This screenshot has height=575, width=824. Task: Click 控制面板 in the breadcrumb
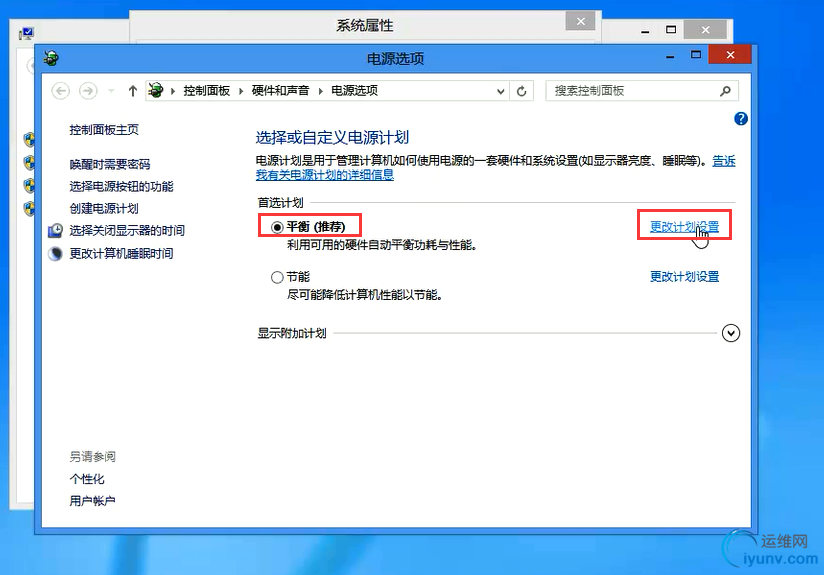click(x=207, y=91)
